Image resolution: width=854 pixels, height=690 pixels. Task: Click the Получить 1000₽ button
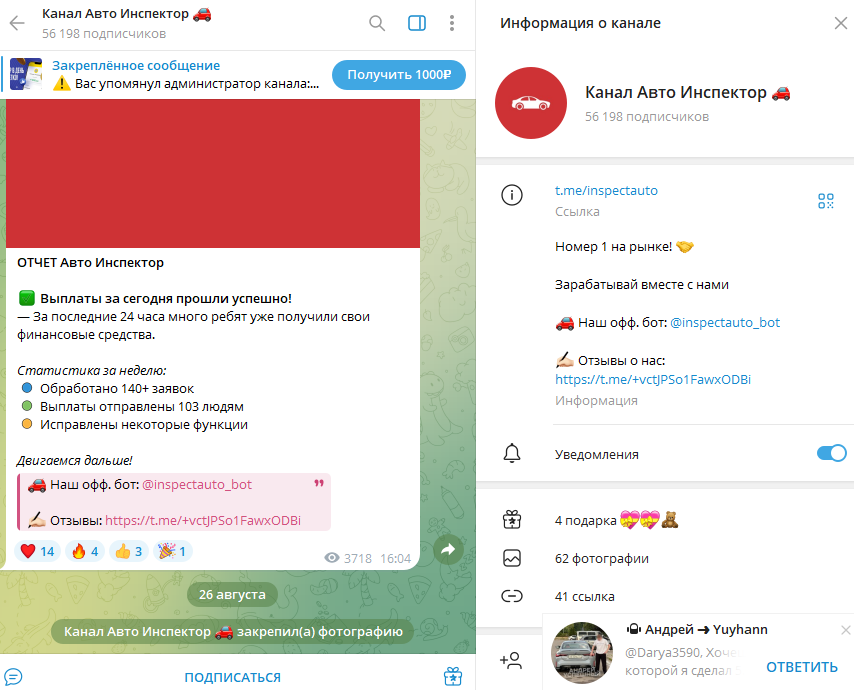pos(399,75)
